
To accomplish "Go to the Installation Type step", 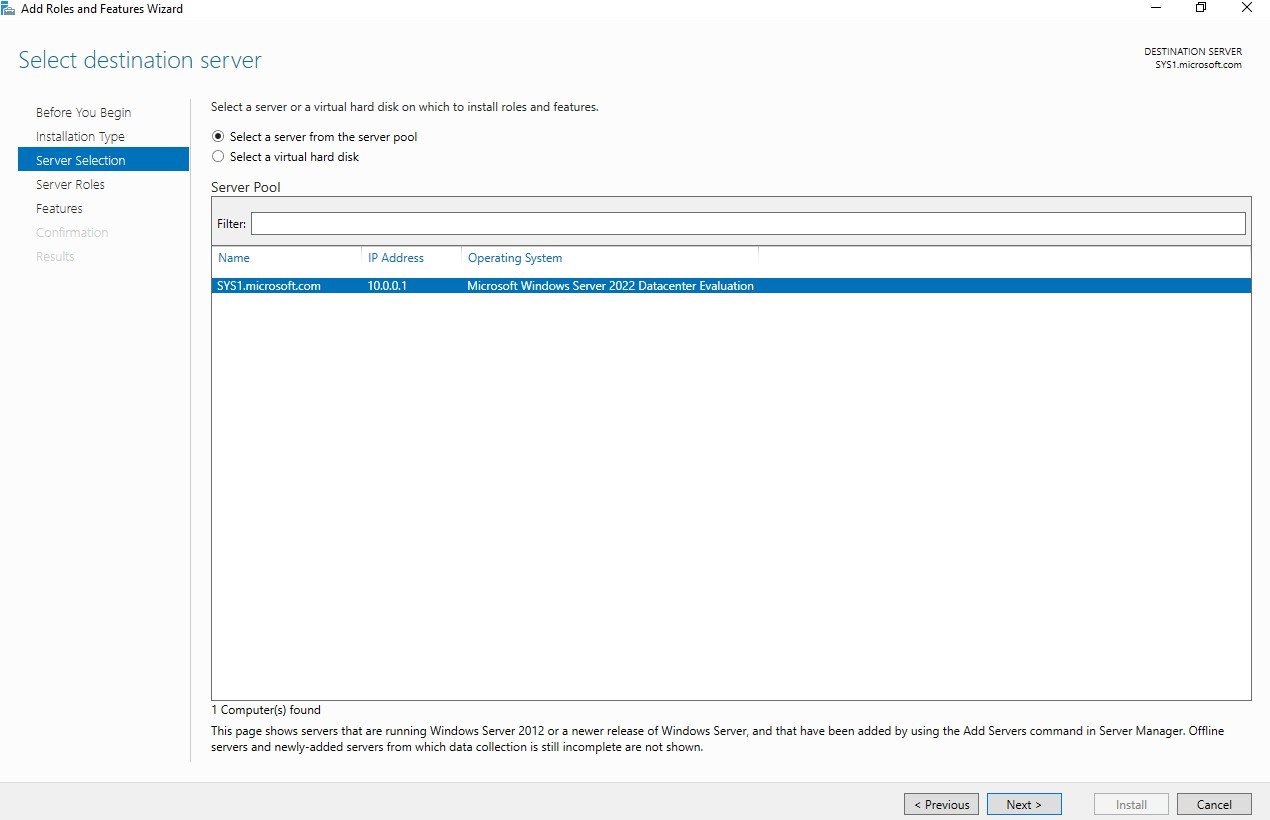I will (80, 136).
